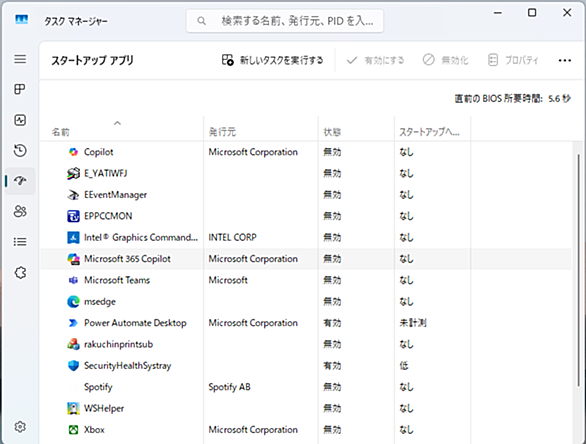Open the hamburger navigation menu

point(20,59)
